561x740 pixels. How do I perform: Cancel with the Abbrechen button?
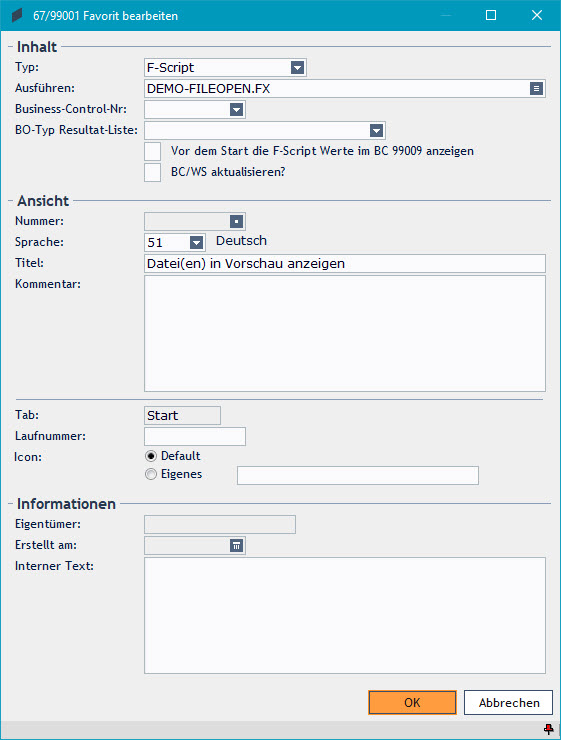[x=509, y=702]
